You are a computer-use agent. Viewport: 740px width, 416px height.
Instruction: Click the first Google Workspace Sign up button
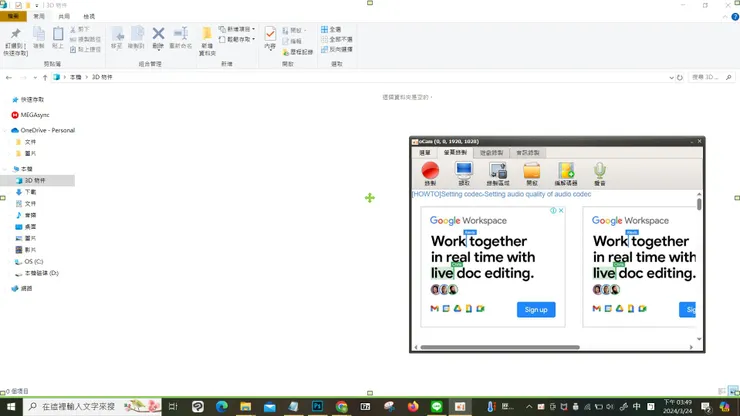pyautogui.click(x=536, y=310)
